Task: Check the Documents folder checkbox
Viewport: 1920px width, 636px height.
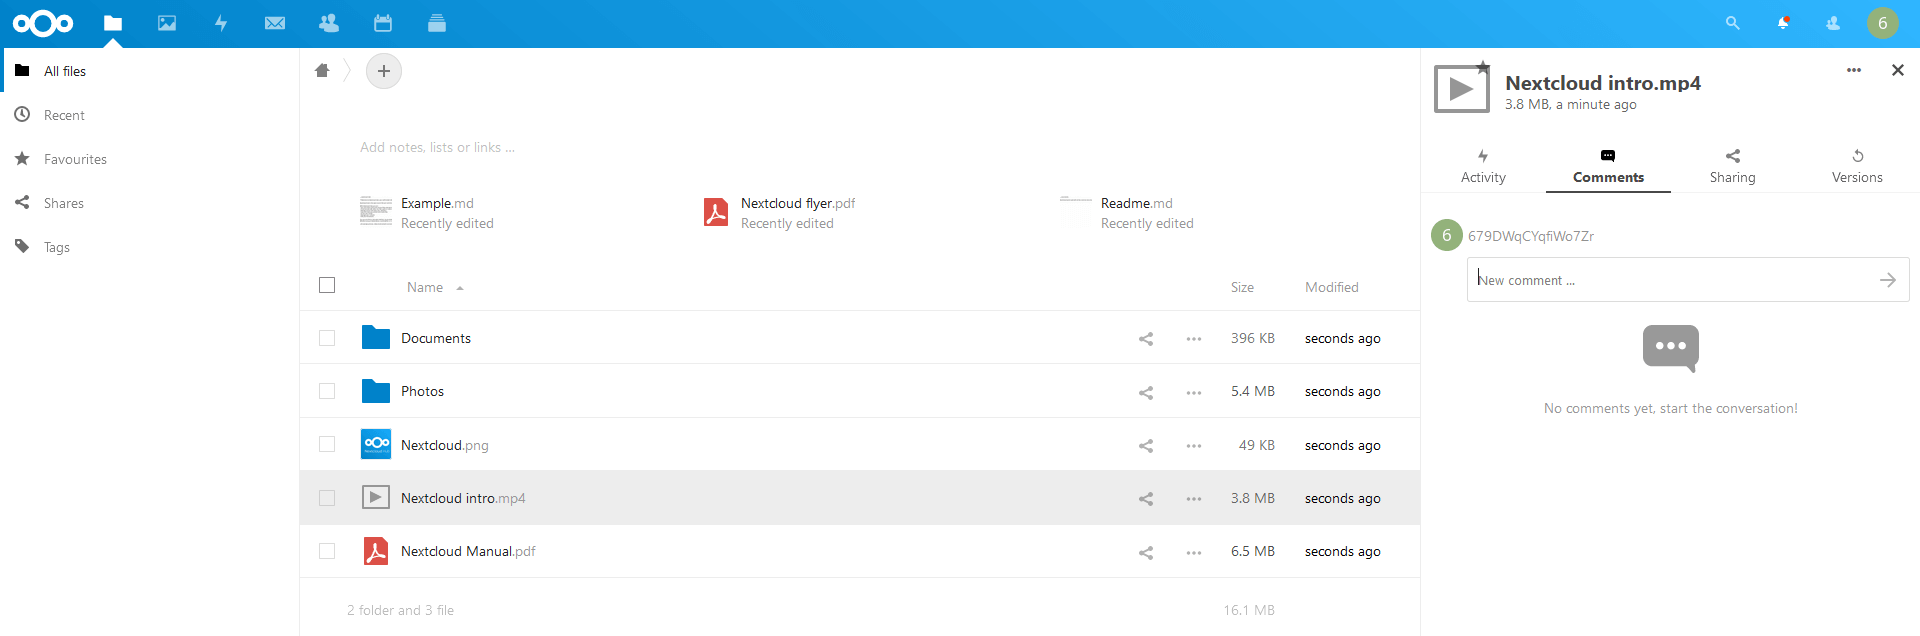Action: (327, 338)
